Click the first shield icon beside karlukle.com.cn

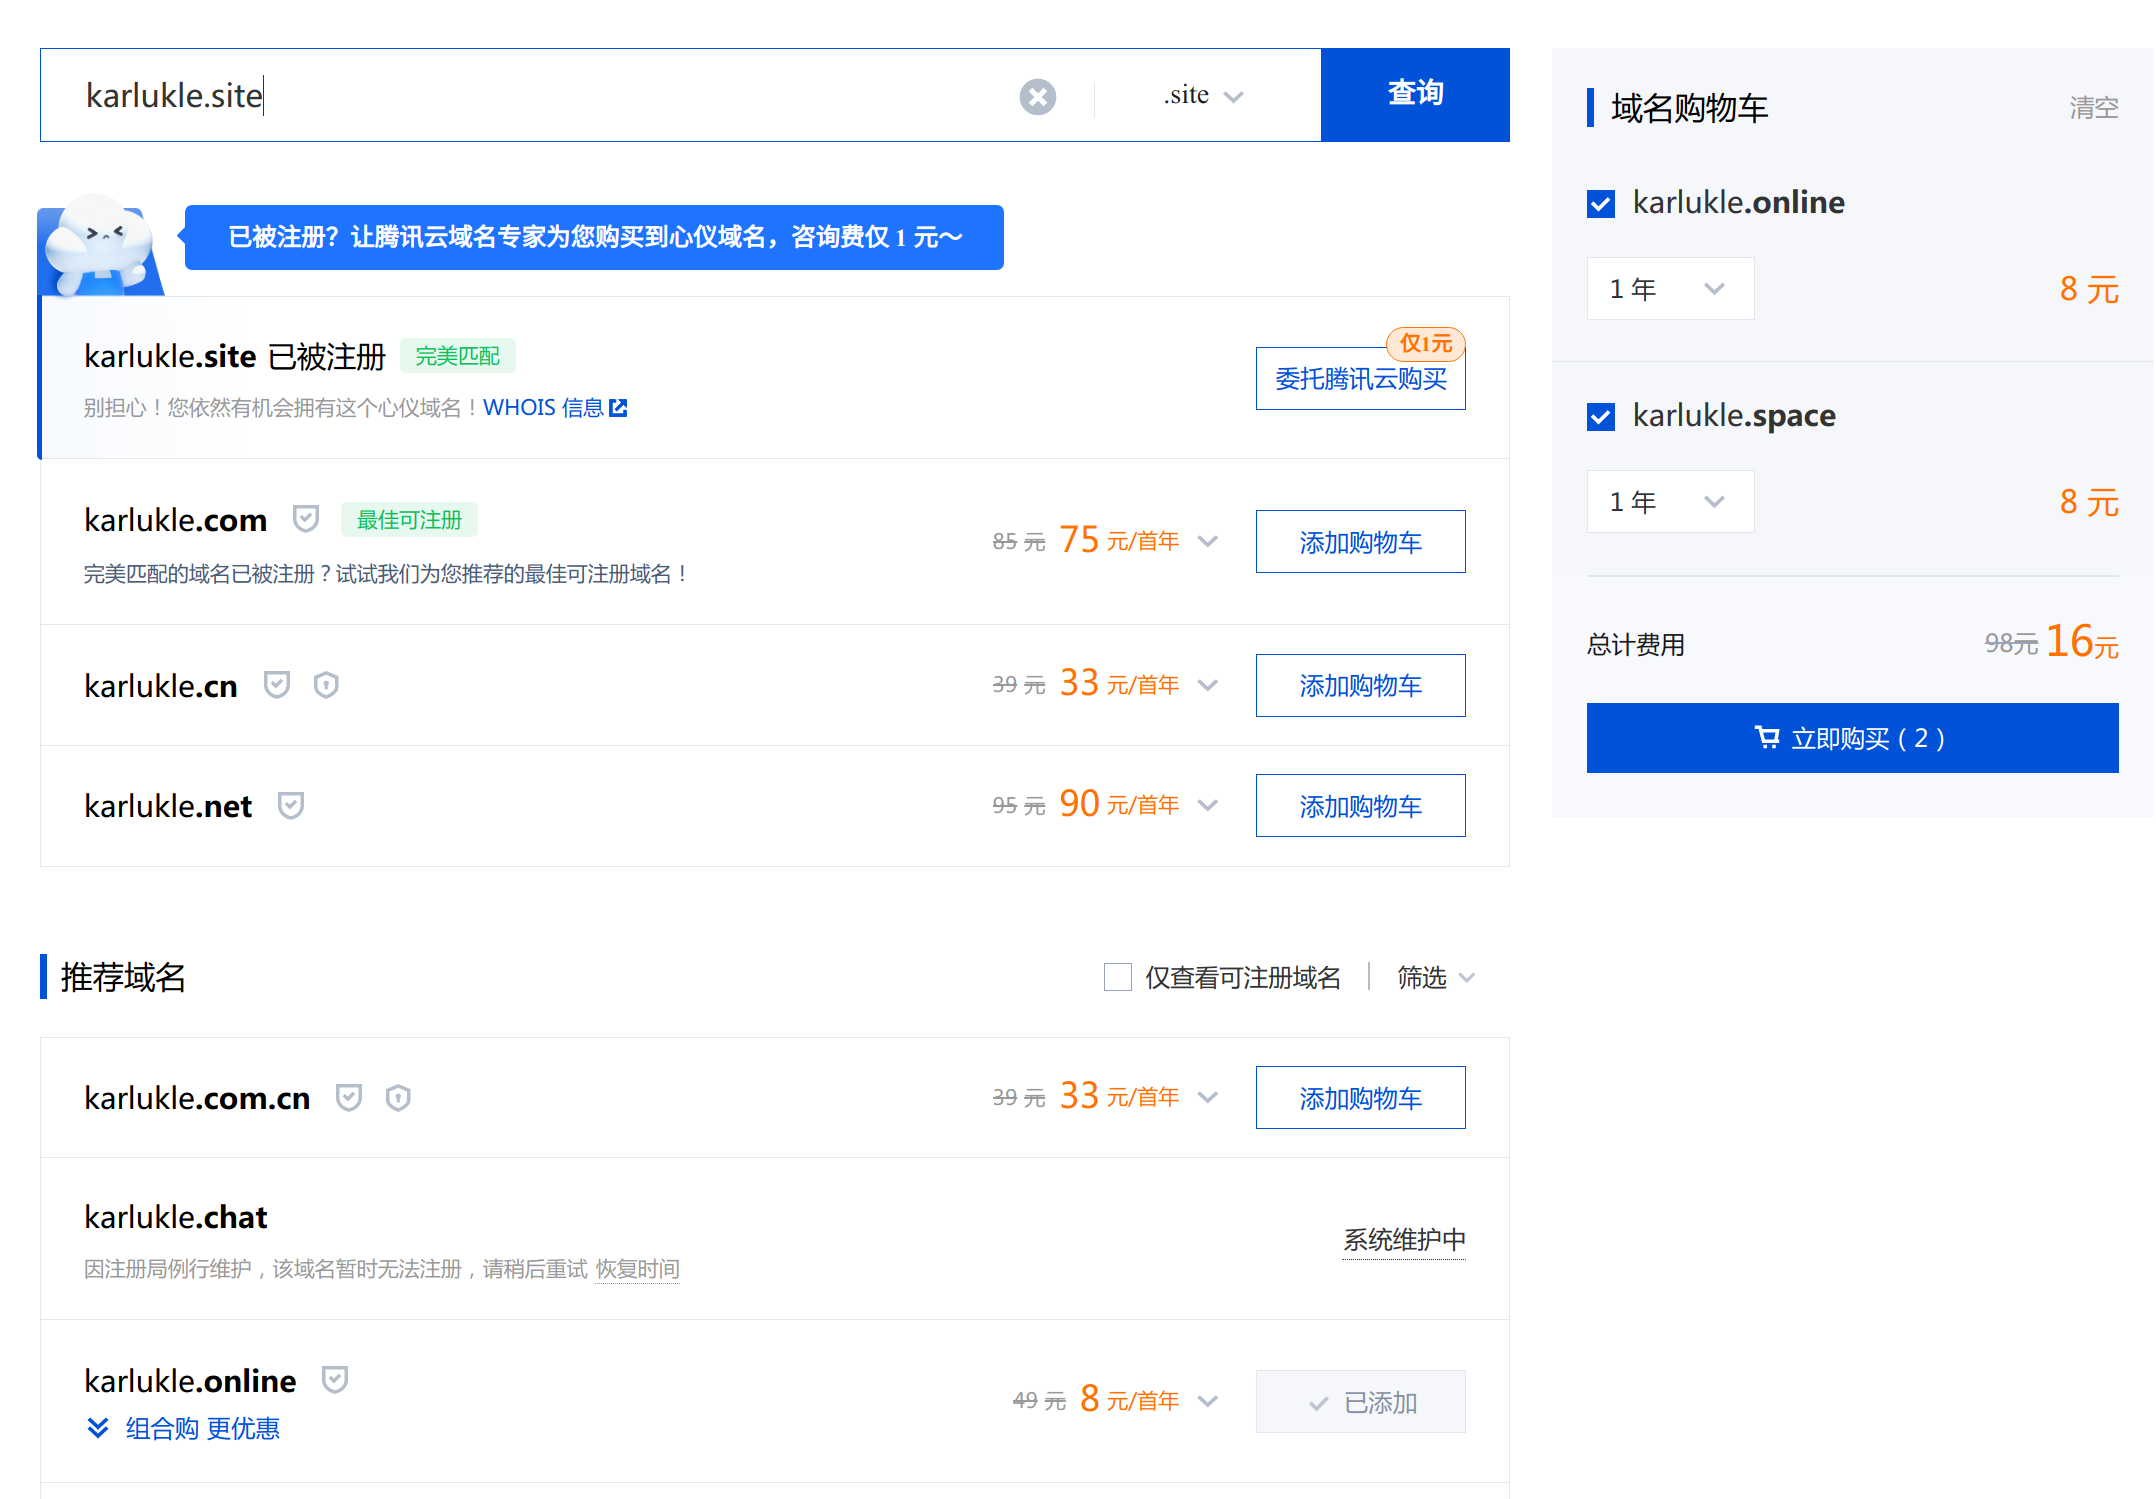349,1097
